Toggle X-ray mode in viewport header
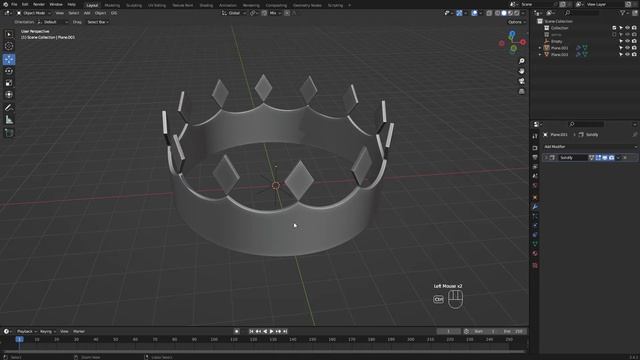640x360 pixels. (489, 13)
